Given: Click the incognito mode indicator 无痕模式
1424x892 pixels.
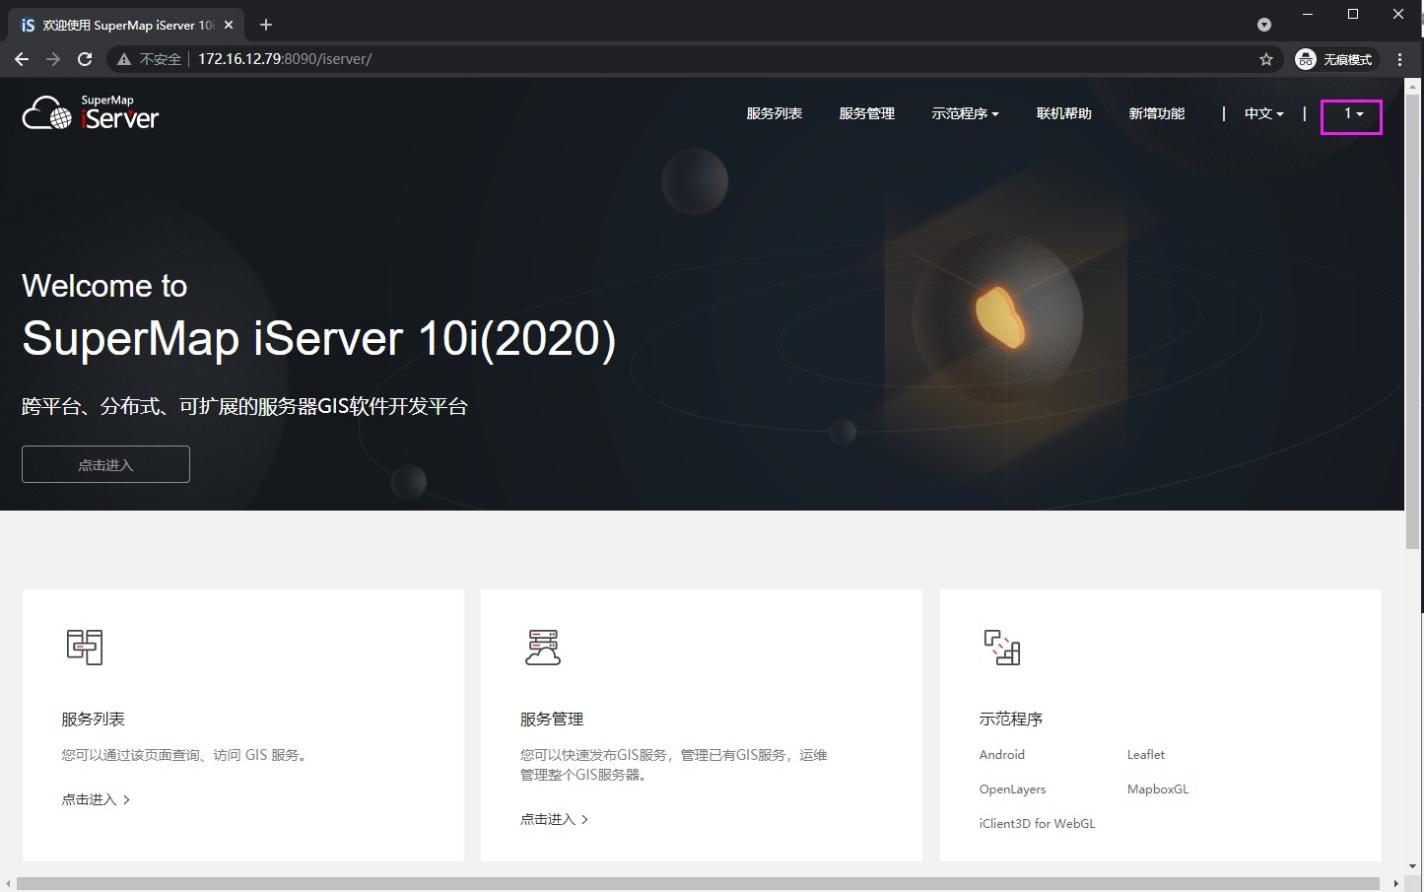Looking at the screenshot, I should (x=1336, y=59).
